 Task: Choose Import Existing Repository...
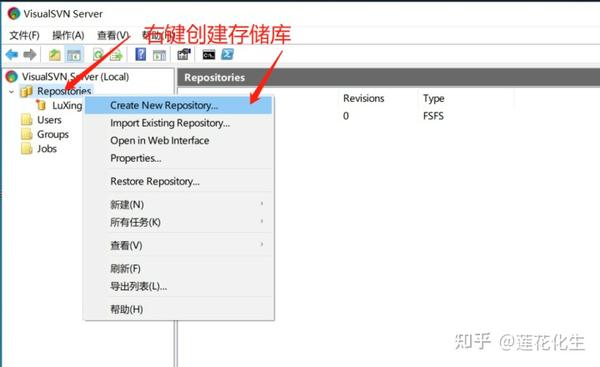pos(178,123)
